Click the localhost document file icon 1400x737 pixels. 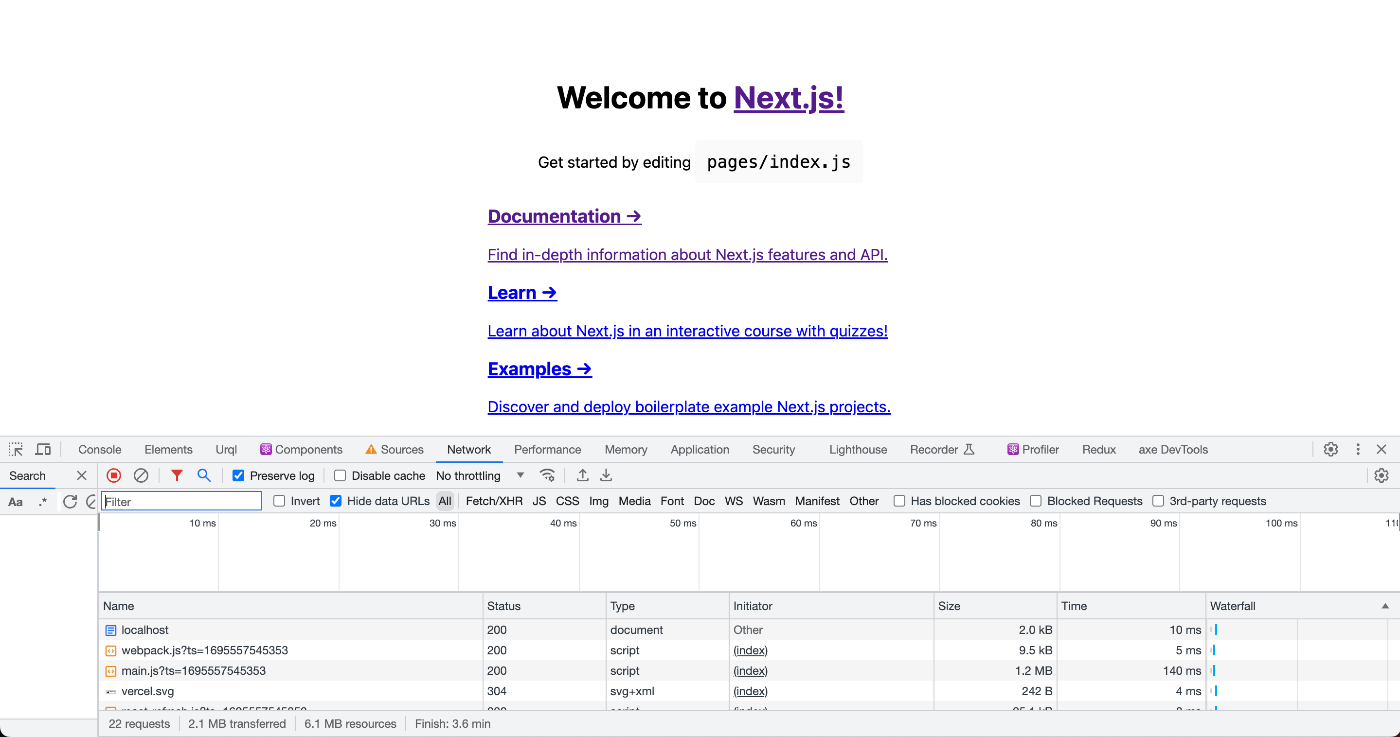[x=111, y=630]
